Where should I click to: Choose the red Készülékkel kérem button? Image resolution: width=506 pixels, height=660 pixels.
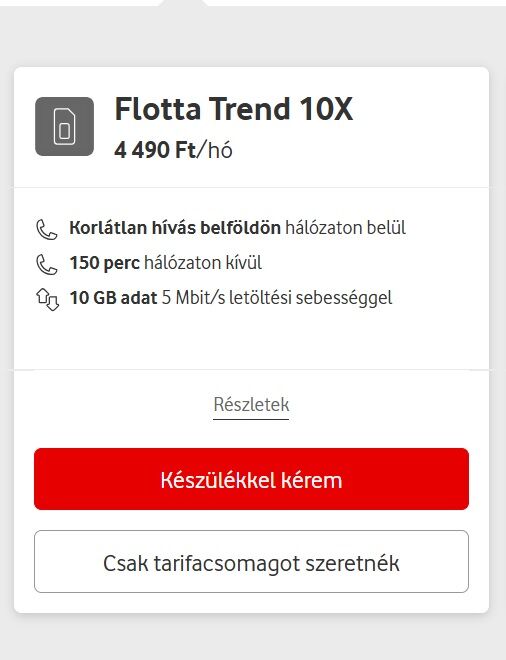[x=251, y=479]
